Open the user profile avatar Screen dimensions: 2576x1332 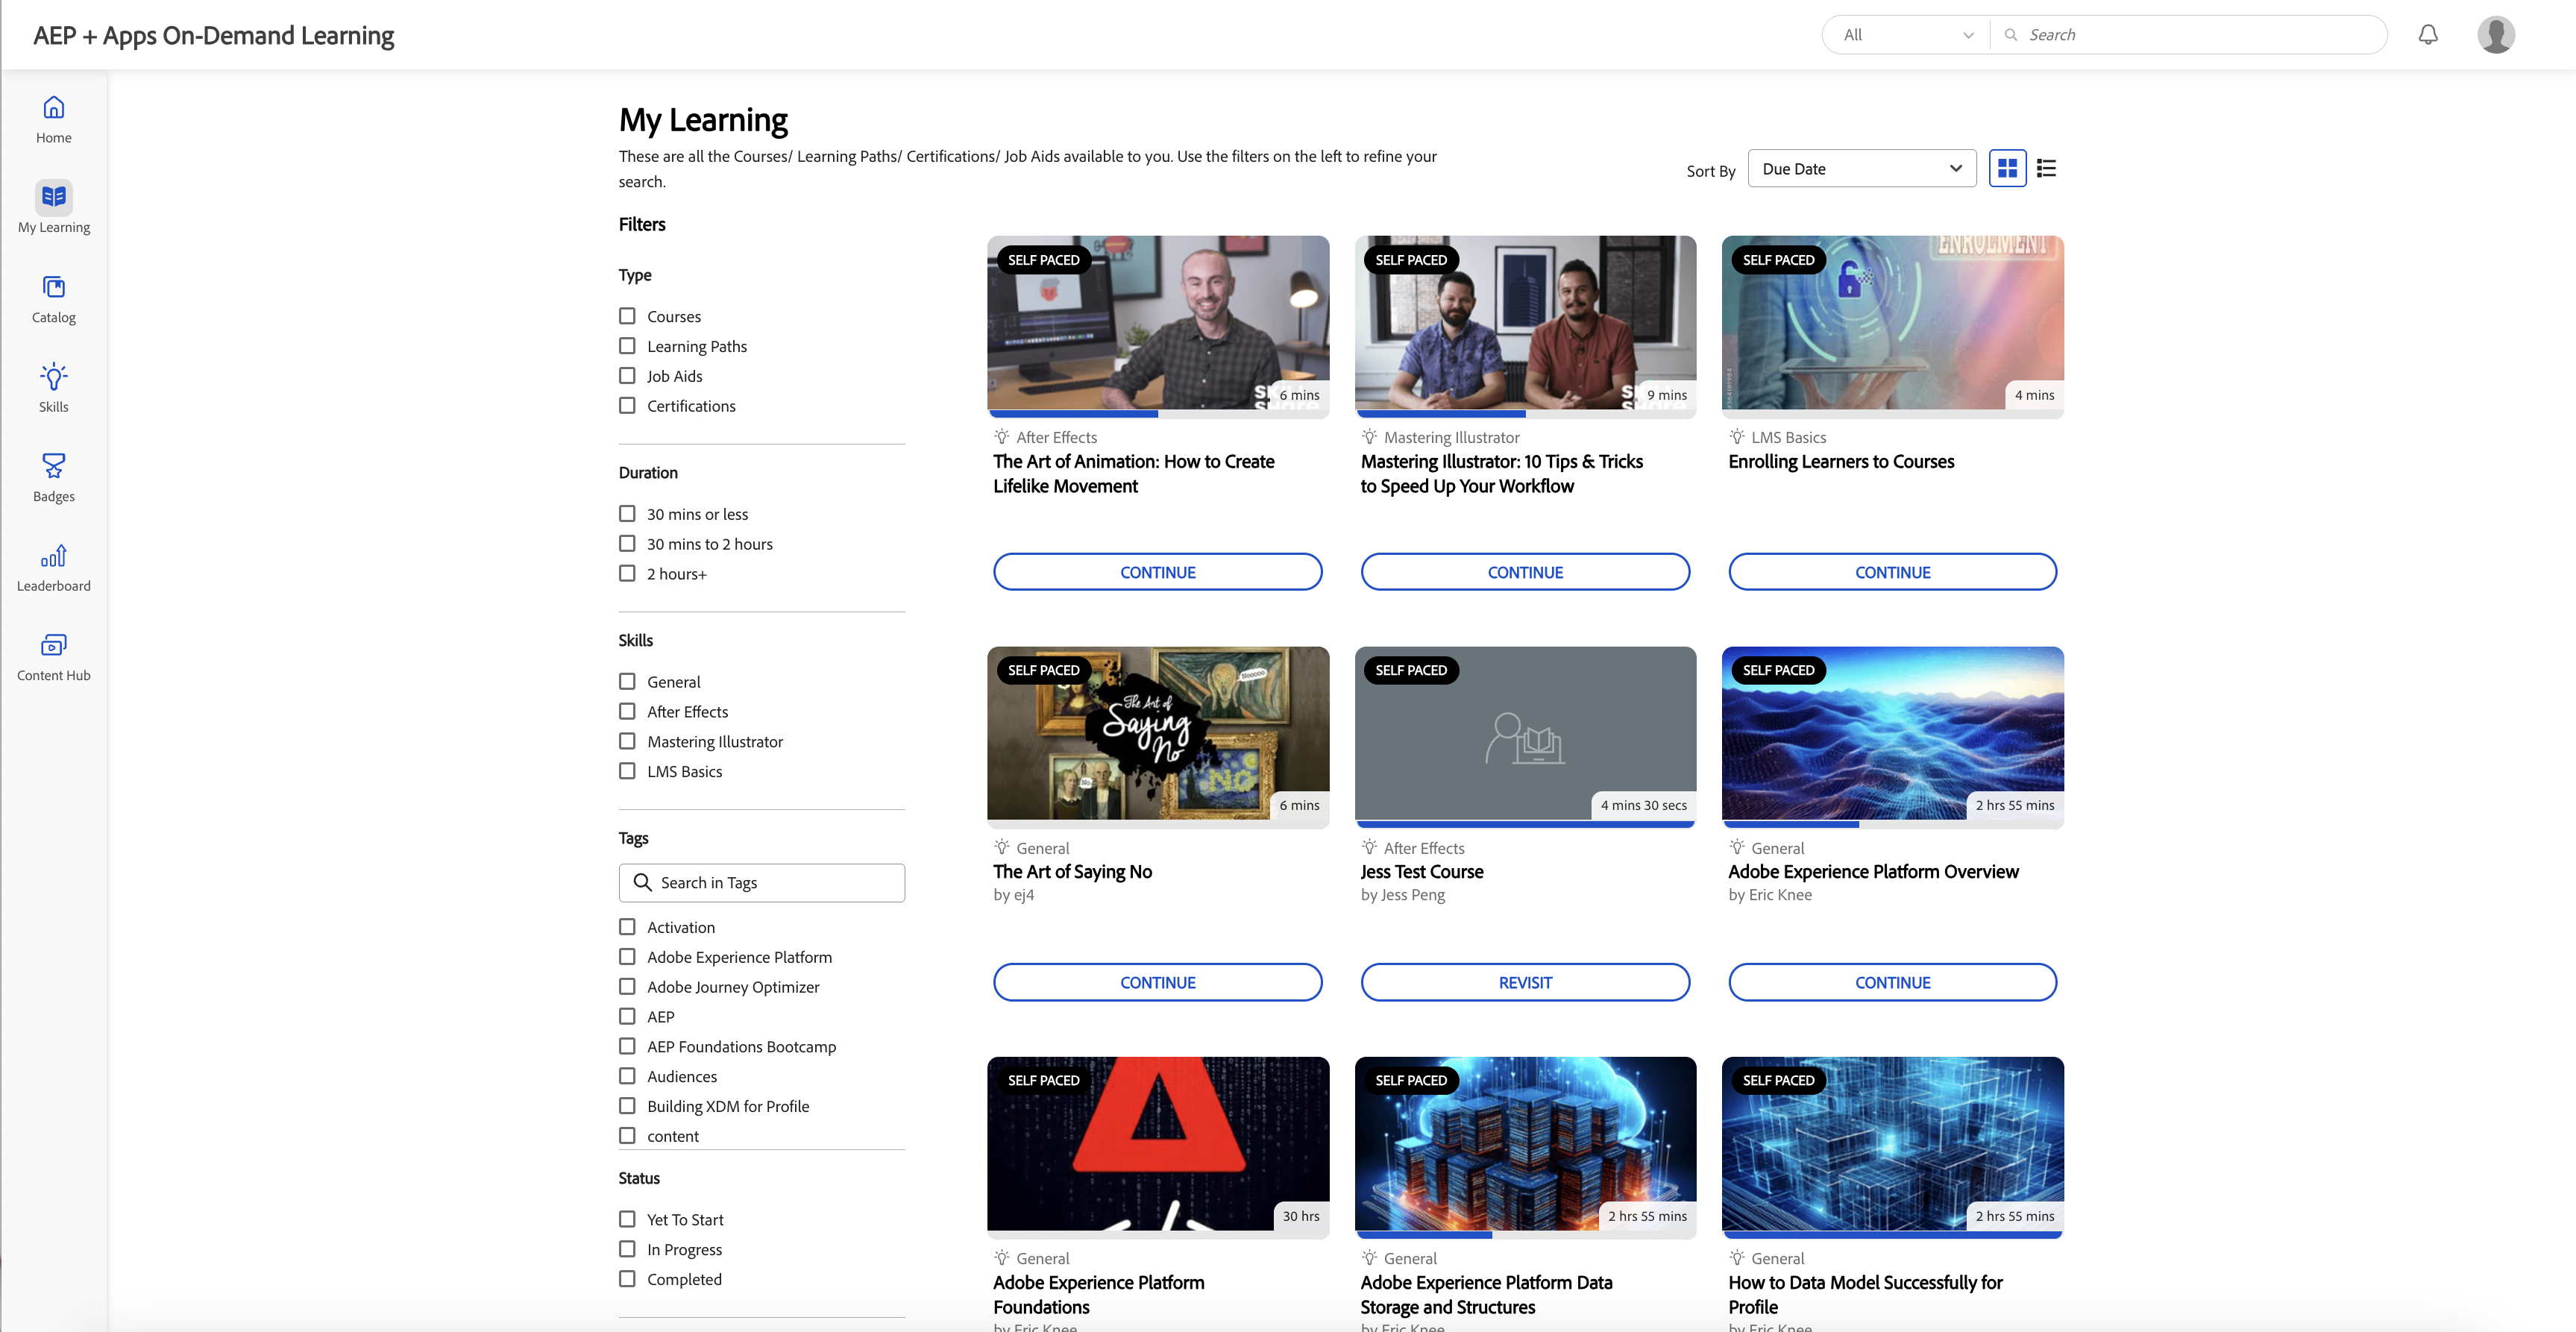2496,35
